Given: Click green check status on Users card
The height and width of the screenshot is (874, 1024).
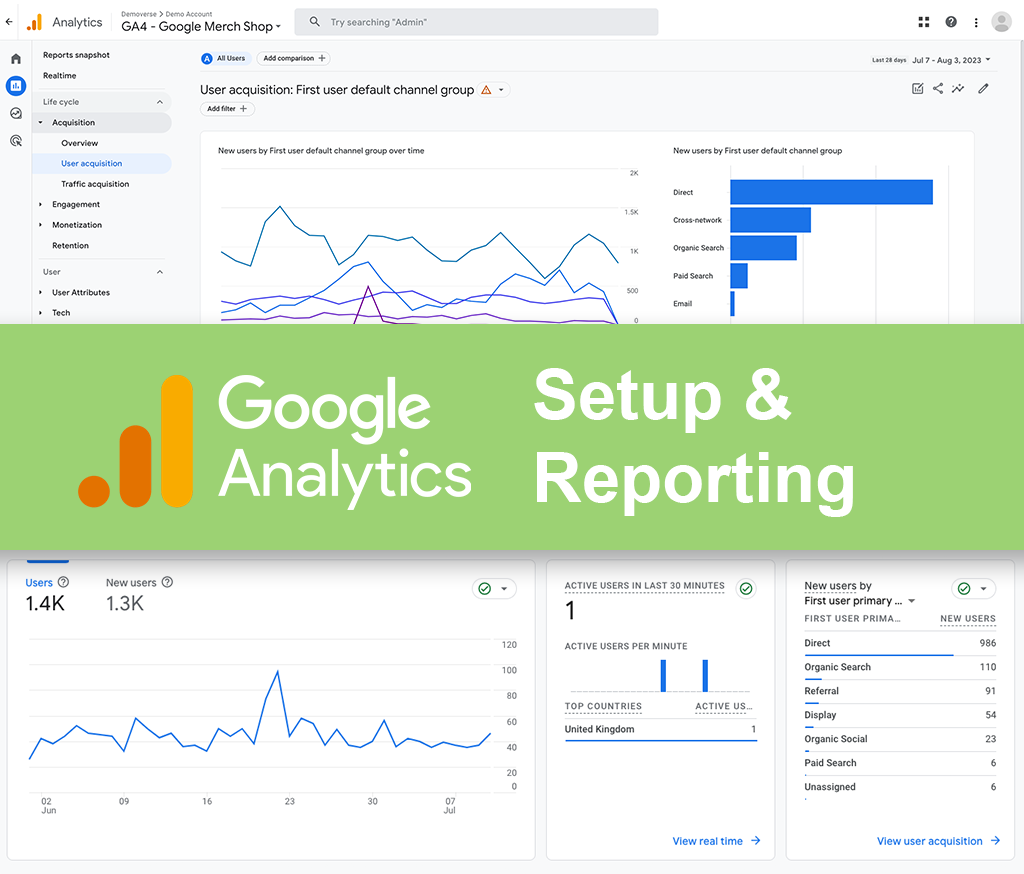Looking at the screenshot, I should (x=485, y=589).
